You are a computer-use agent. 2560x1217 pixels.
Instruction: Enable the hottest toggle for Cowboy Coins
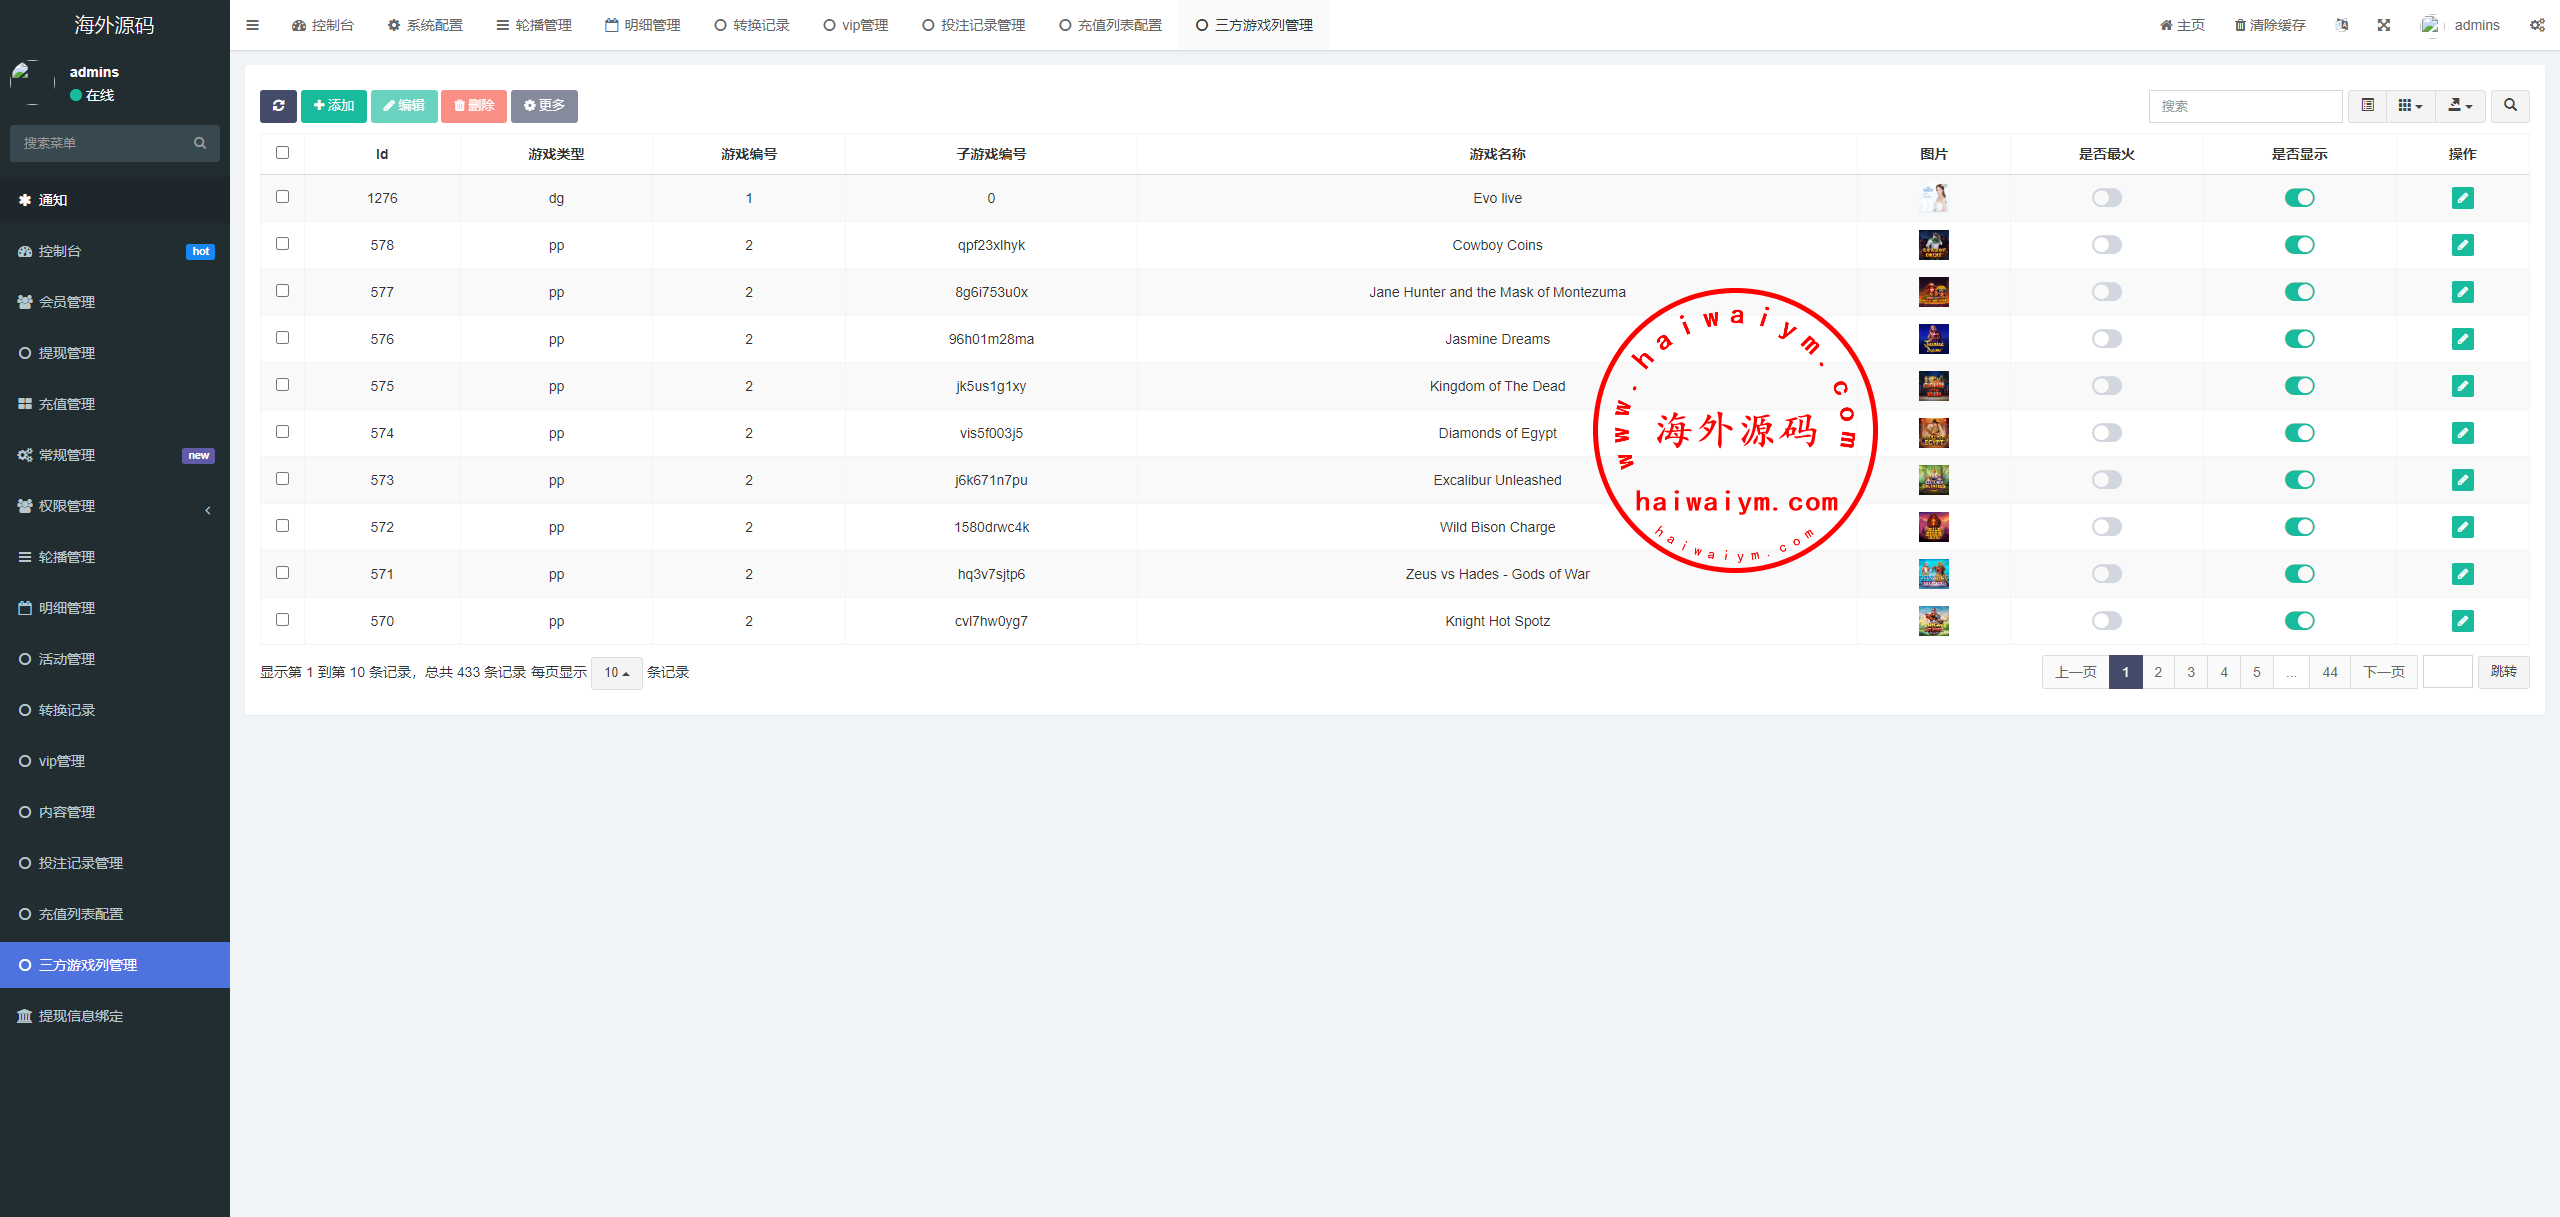tap(2106, 245)
